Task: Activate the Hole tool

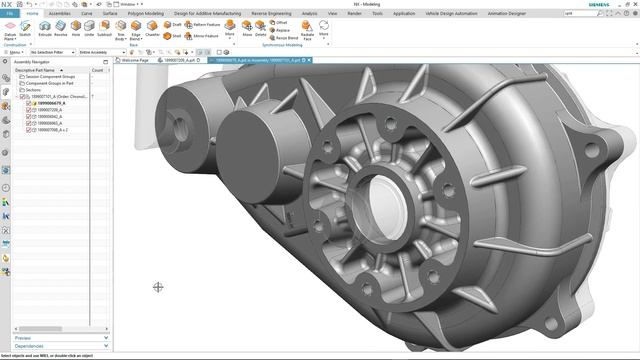Action: (76, 29)
